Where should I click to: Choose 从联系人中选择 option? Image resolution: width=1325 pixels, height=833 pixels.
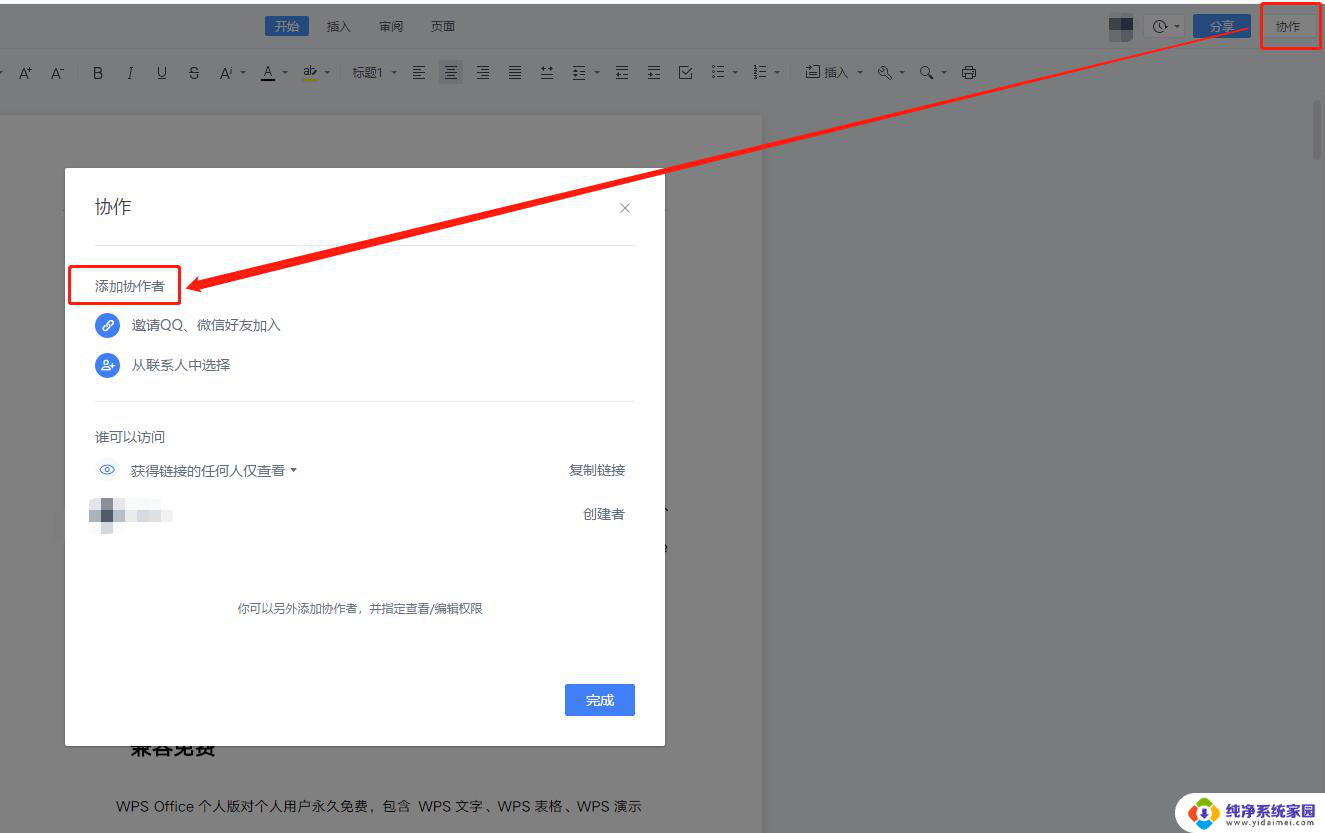181,365
